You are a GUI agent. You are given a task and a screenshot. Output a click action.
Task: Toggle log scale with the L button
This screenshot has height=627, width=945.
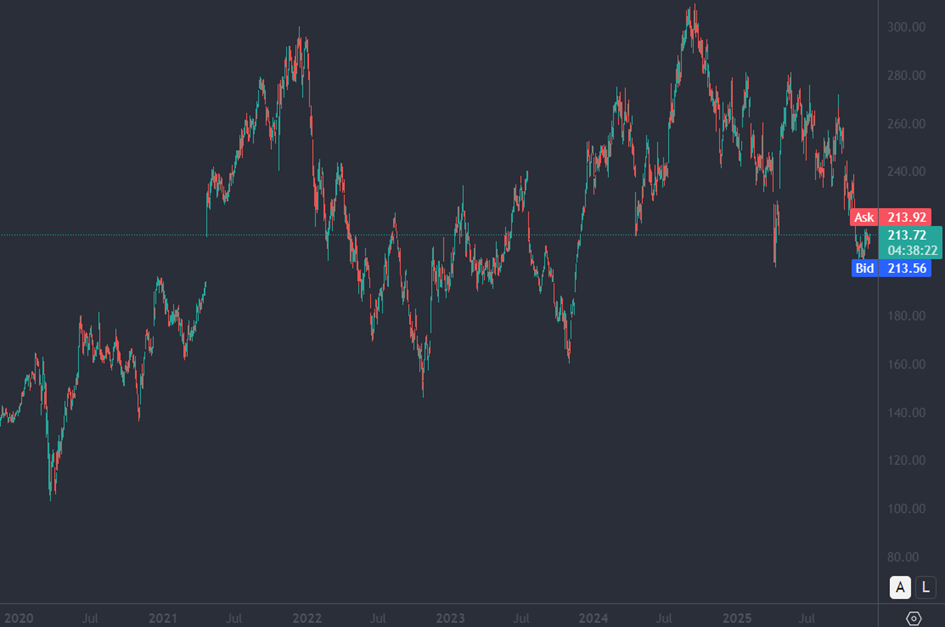926,587
